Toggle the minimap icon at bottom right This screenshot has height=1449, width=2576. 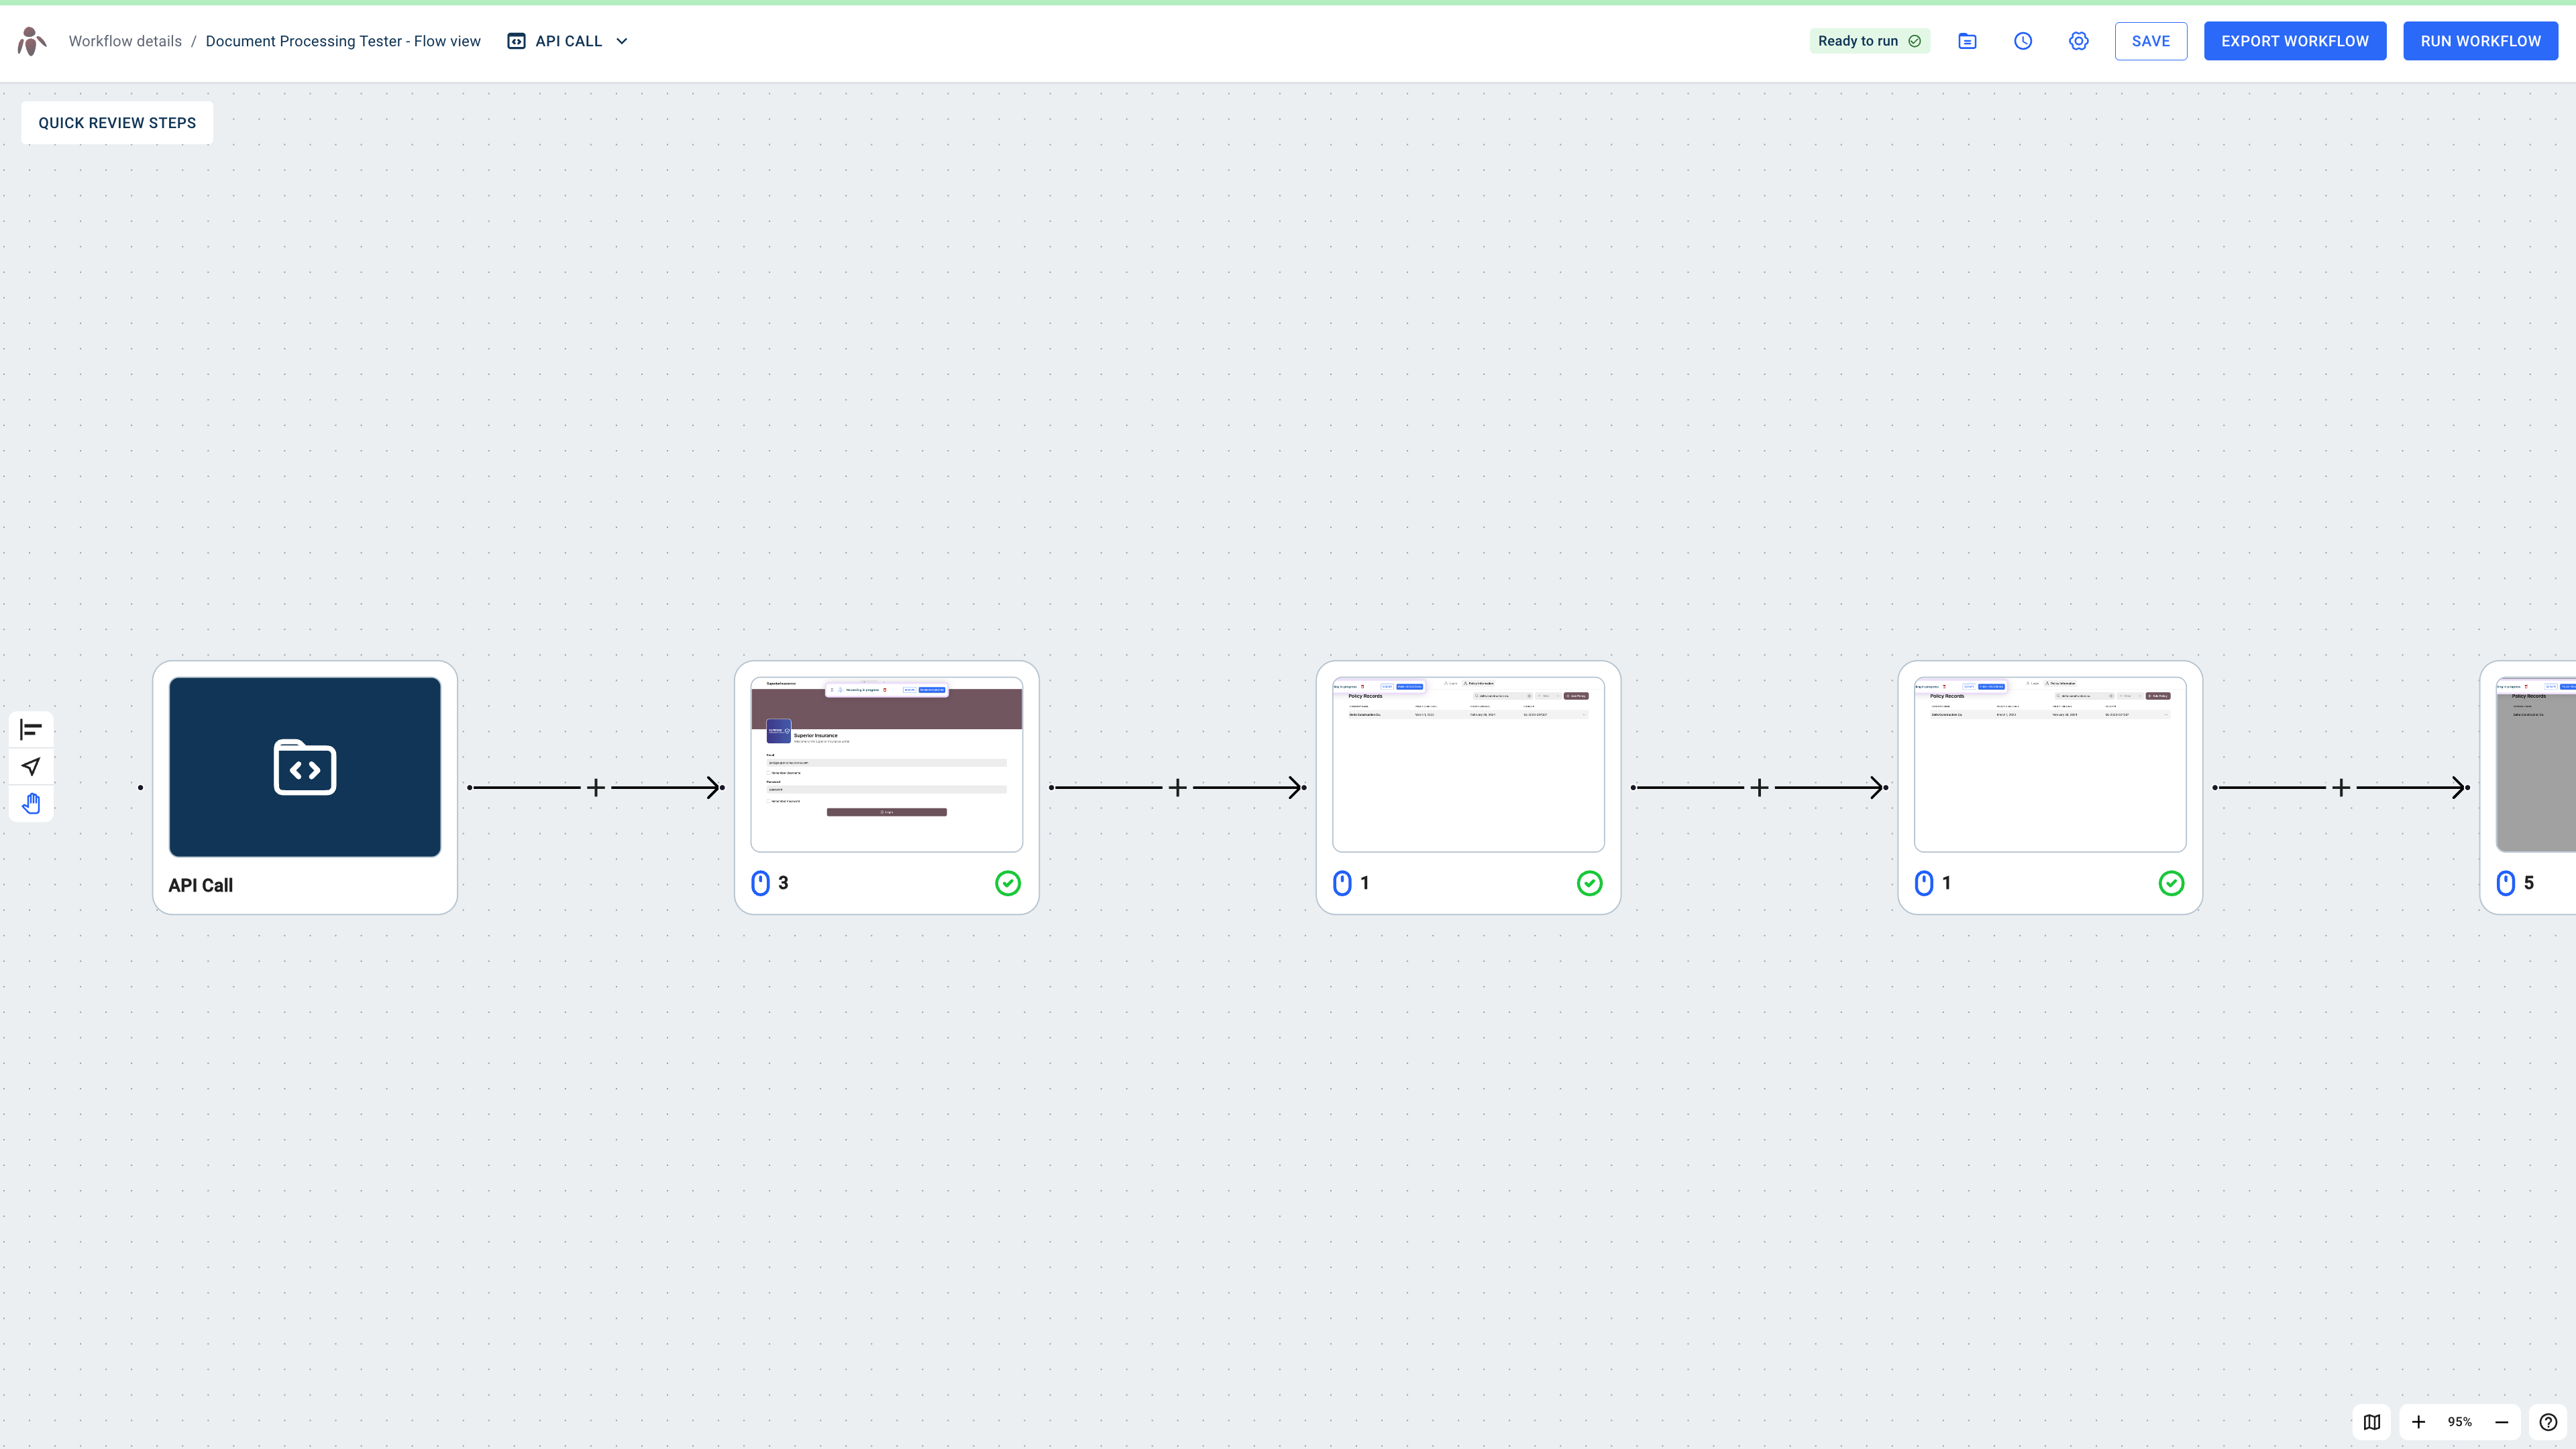(x=2371, y=1421)
